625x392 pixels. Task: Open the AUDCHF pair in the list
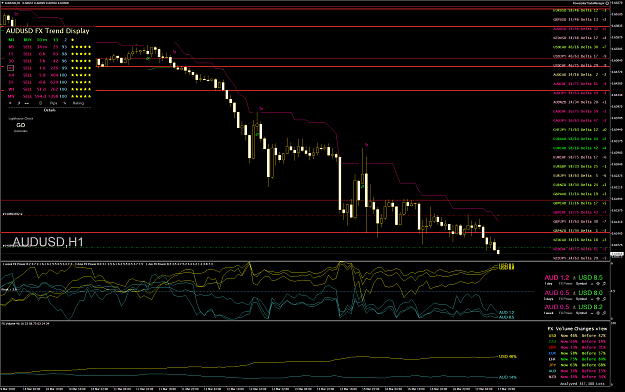(x=580, y=84)
